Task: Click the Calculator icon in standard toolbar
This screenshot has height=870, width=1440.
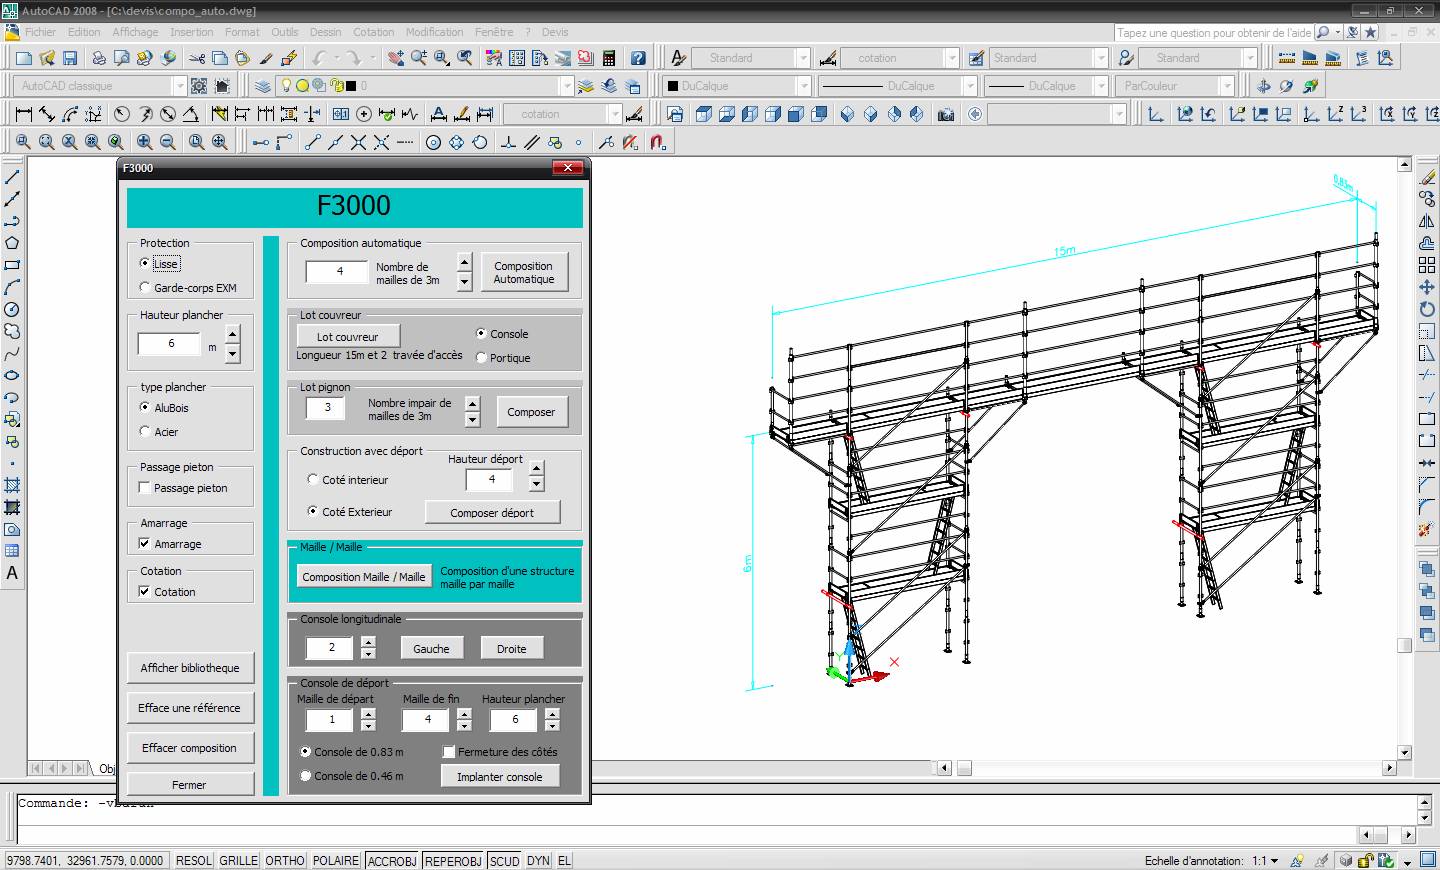Action: point(609,58)
